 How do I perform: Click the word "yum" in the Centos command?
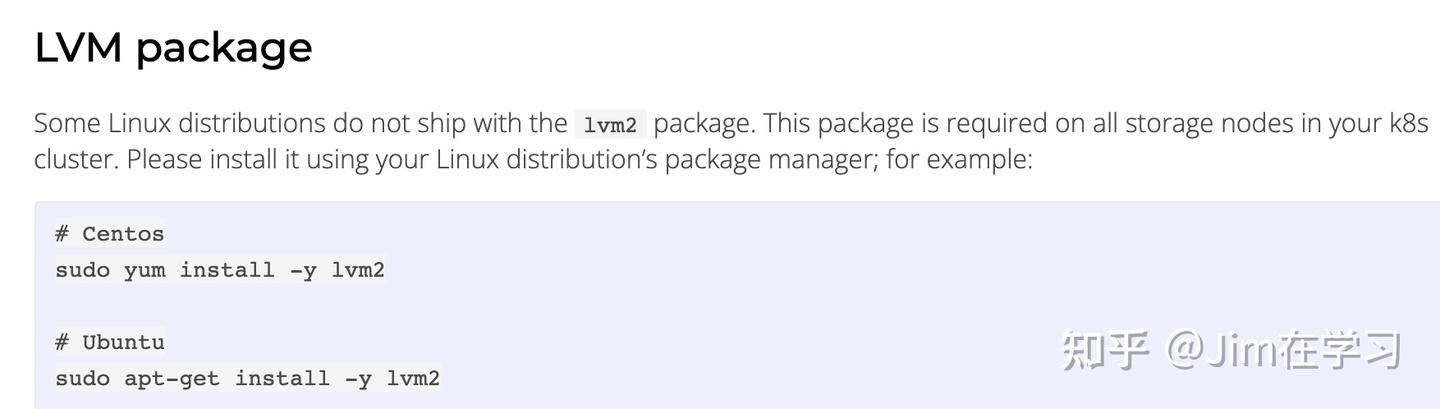[144, 270]
